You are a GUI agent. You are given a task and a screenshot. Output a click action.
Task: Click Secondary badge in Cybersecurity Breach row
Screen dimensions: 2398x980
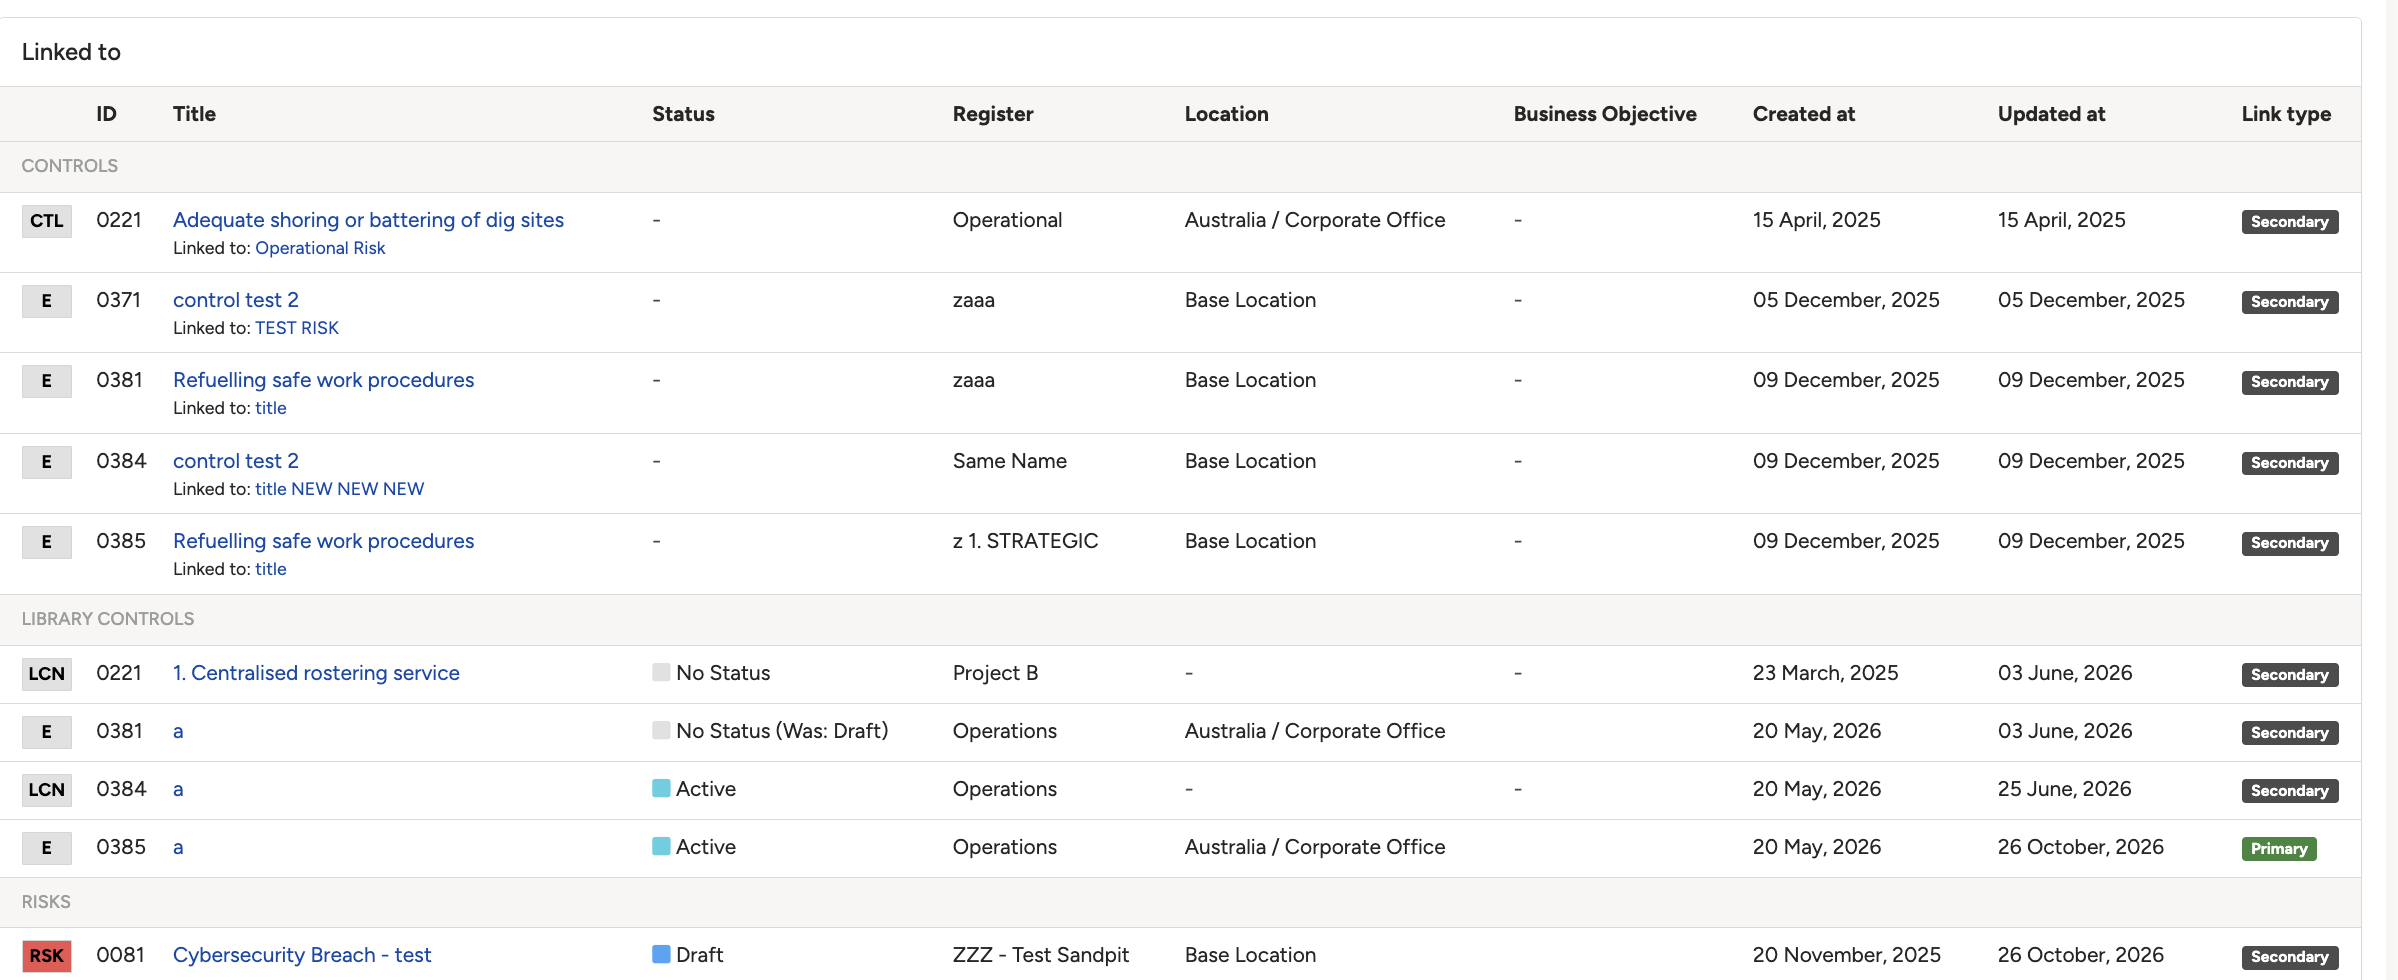pos(2290,957)
